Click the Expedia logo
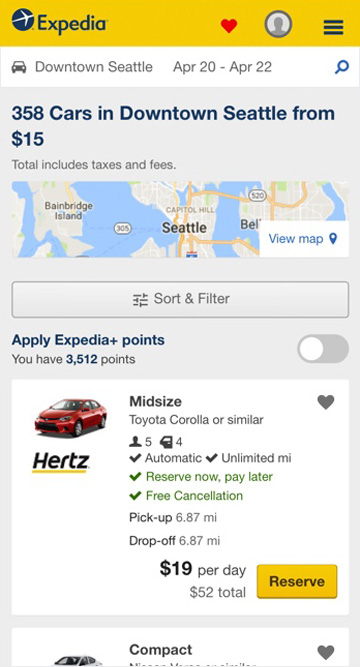The height and width of the screenshot is (667, 360). [x=59, y=21]
